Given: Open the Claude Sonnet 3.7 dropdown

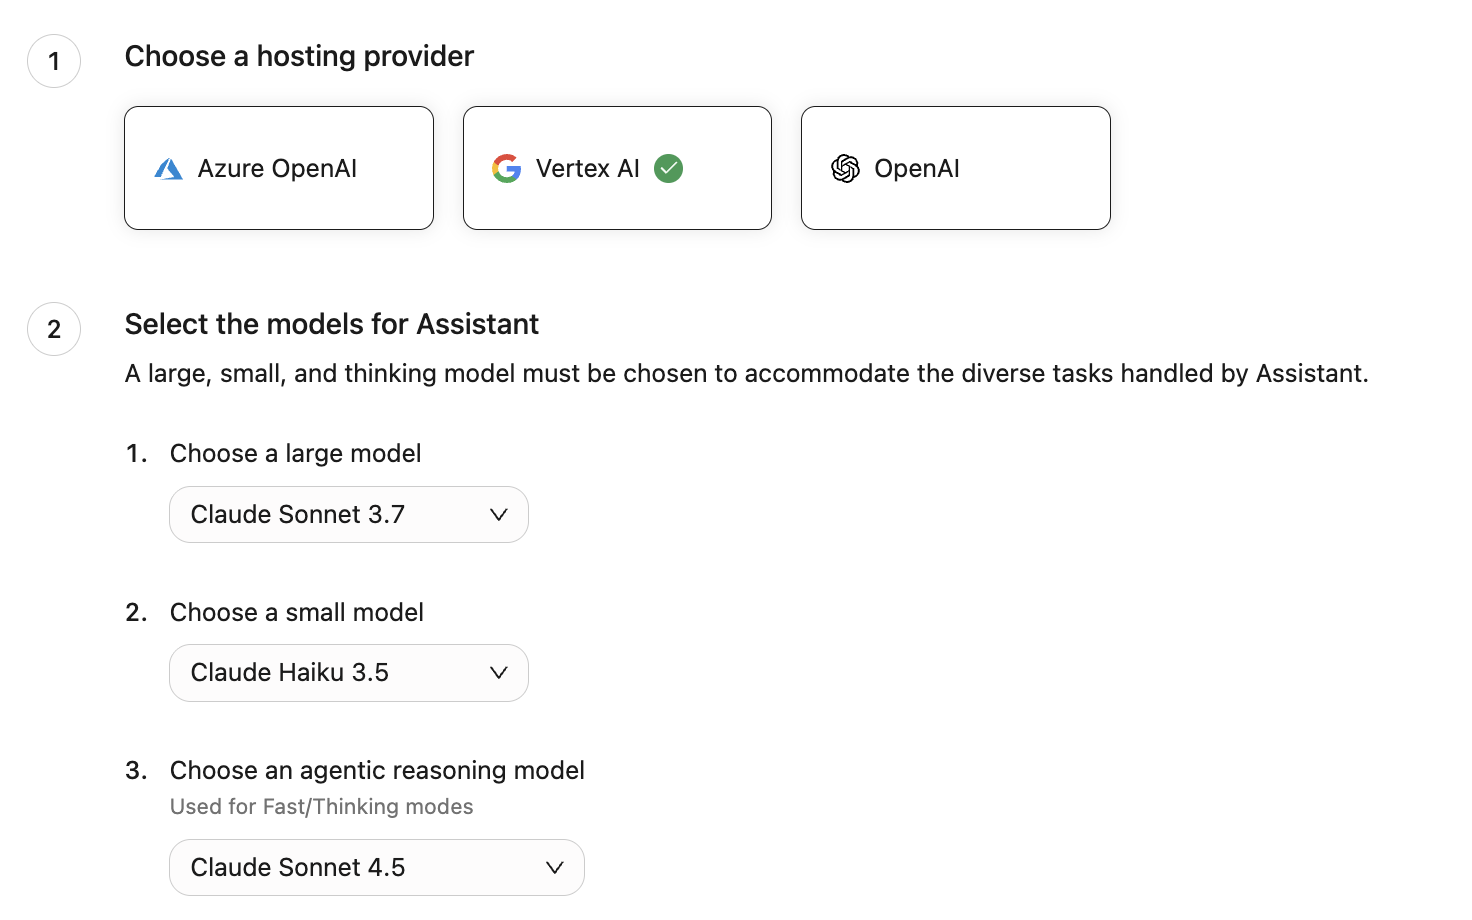Looking at the screenshot, I should click(348, 514).
